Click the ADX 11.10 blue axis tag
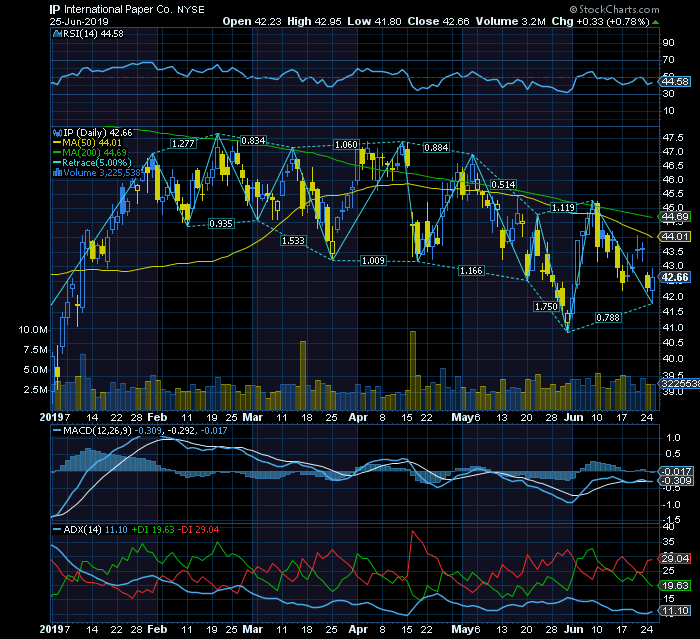 [x=675, y=611]
